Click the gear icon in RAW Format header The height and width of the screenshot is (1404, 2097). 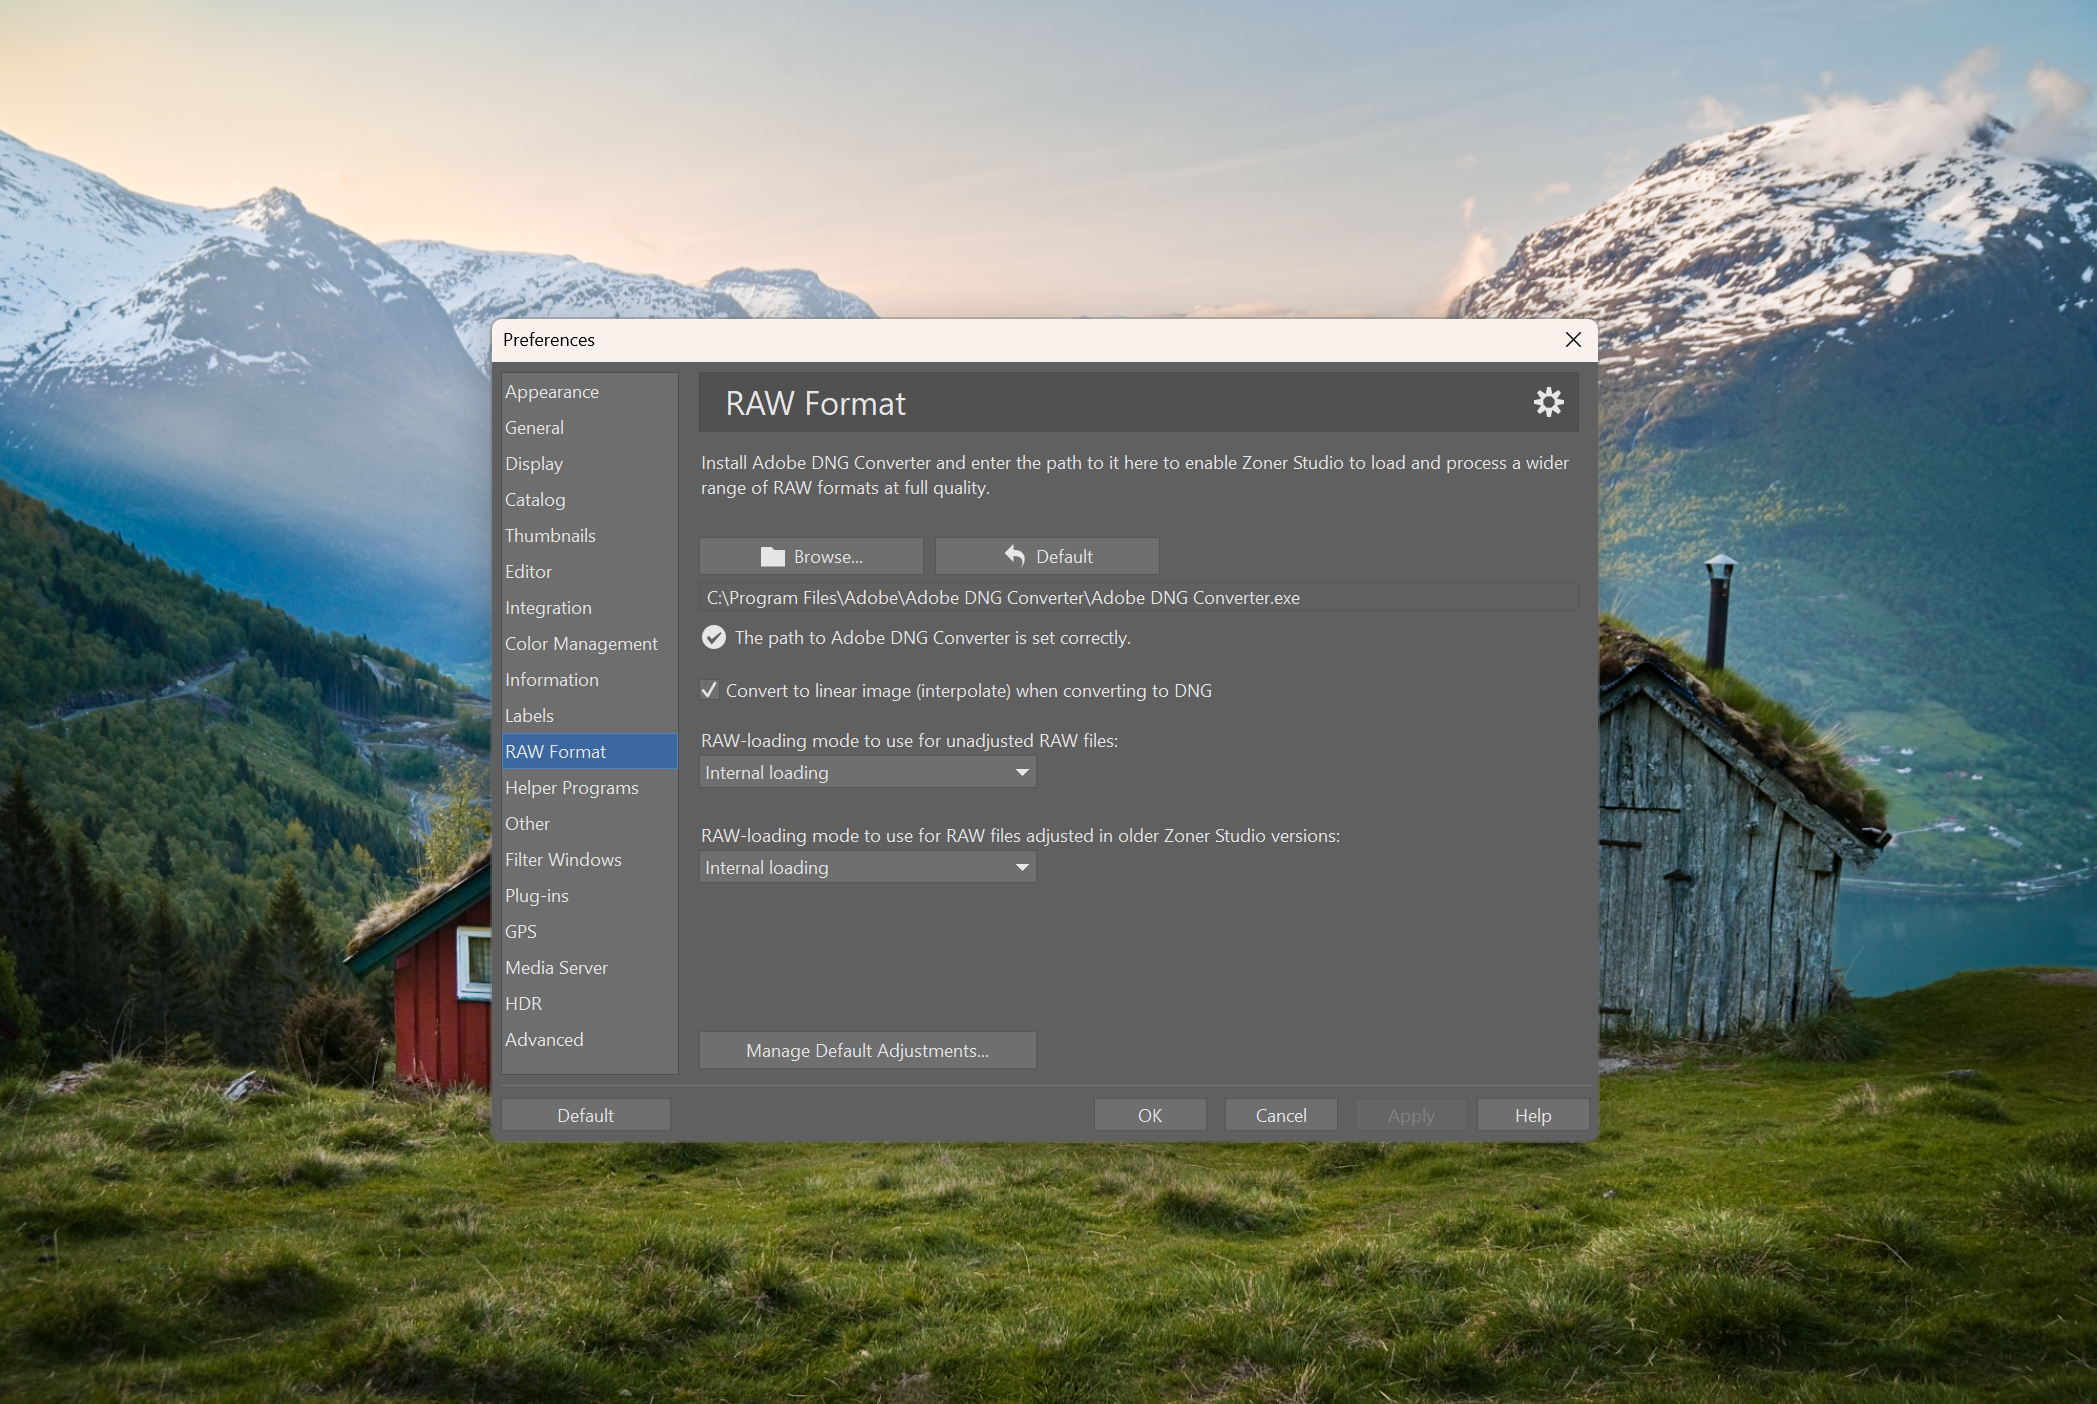pos(1548,402)
